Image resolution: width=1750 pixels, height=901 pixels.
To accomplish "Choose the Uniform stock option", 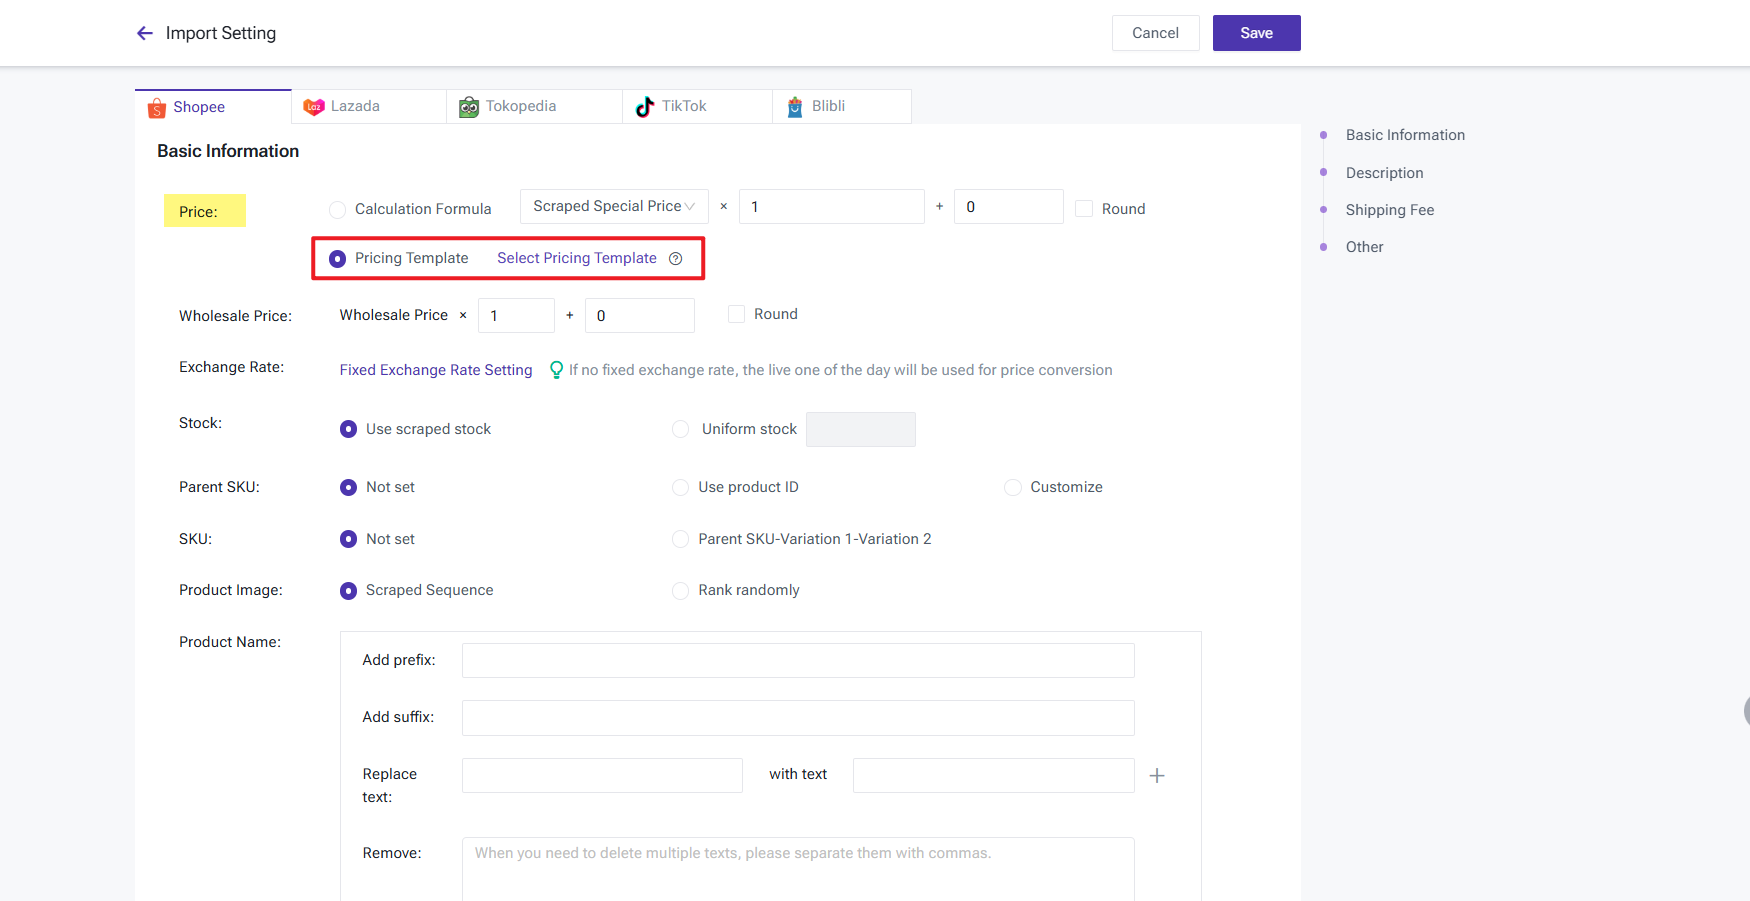I will [681, 429].
